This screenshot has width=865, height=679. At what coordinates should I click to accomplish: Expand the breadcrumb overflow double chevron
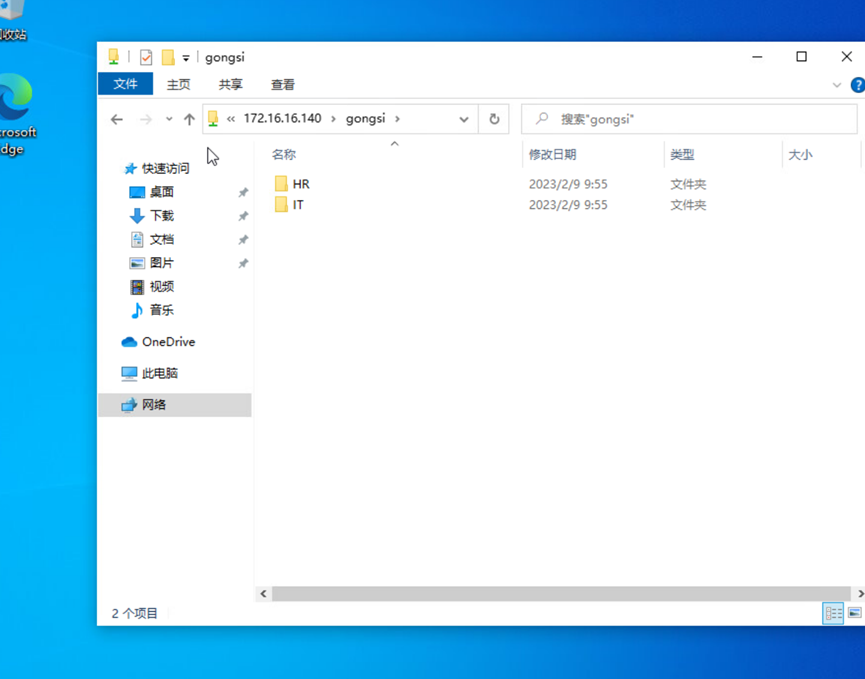(231, 119)
